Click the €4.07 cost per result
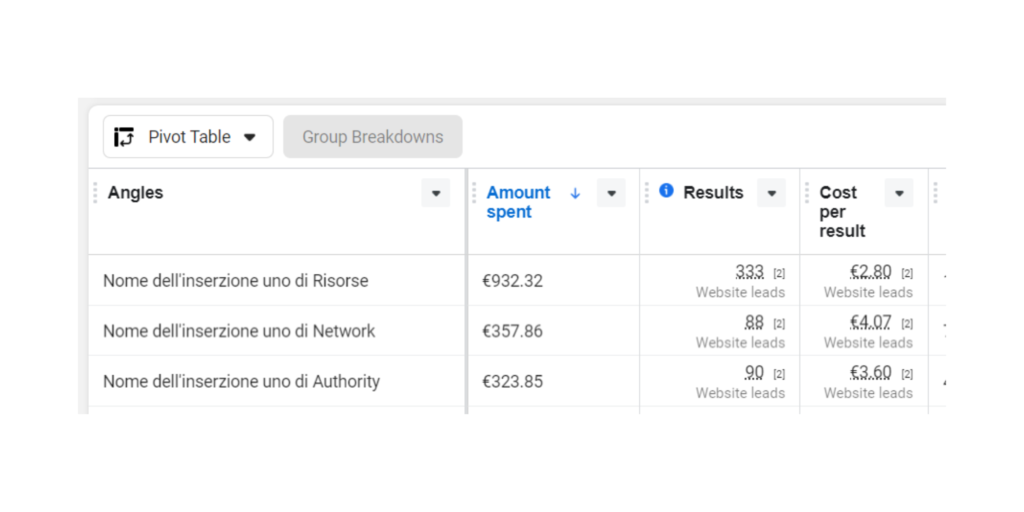 coord(870,322)
